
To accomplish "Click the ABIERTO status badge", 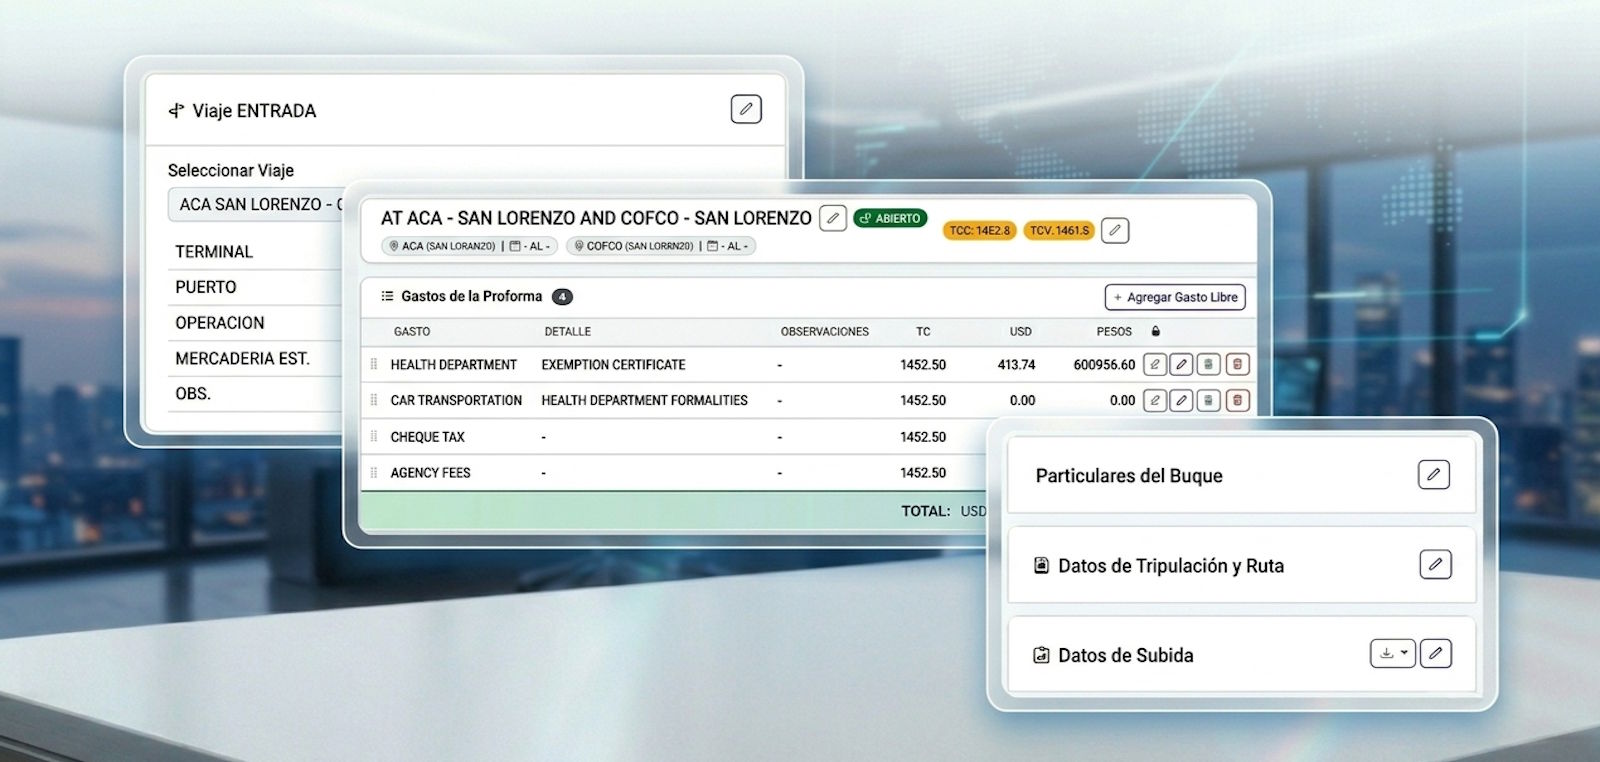I will click(890, 218).
